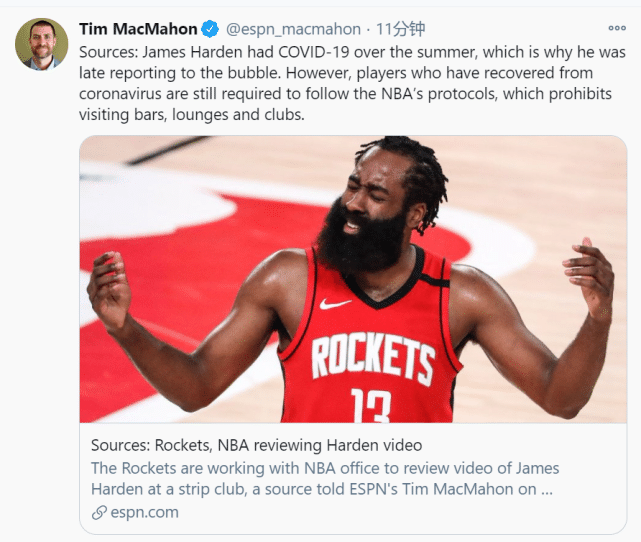Click the Tim MacMahon display name
Screen dimensions: 641x542
click(x=138, y=29)
